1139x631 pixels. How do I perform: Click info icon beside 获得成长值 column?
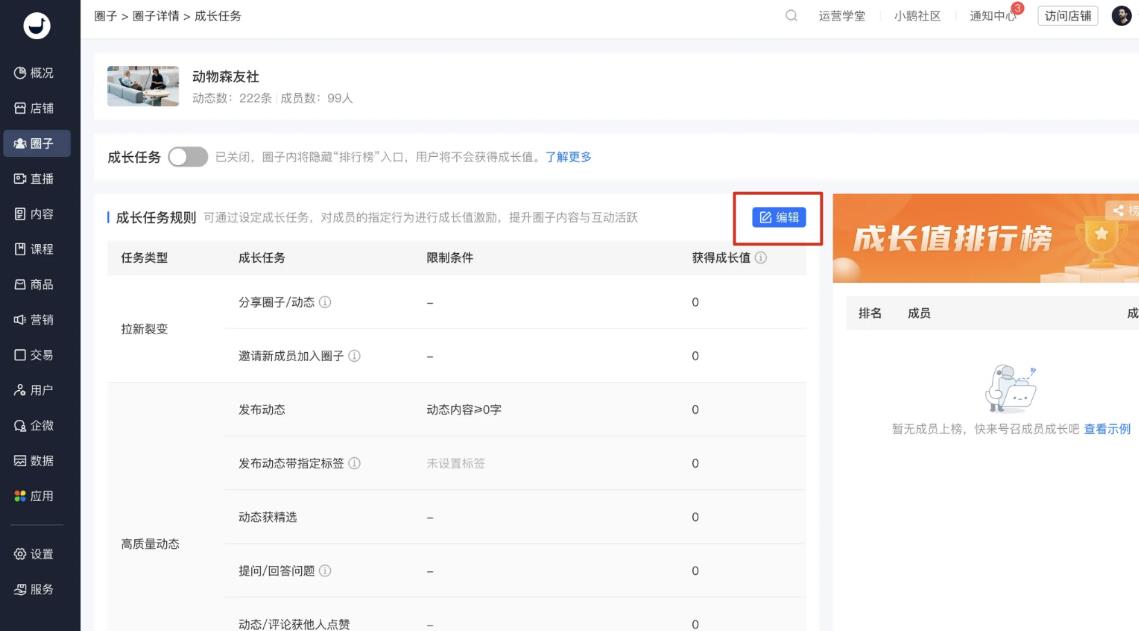(761, 258)
